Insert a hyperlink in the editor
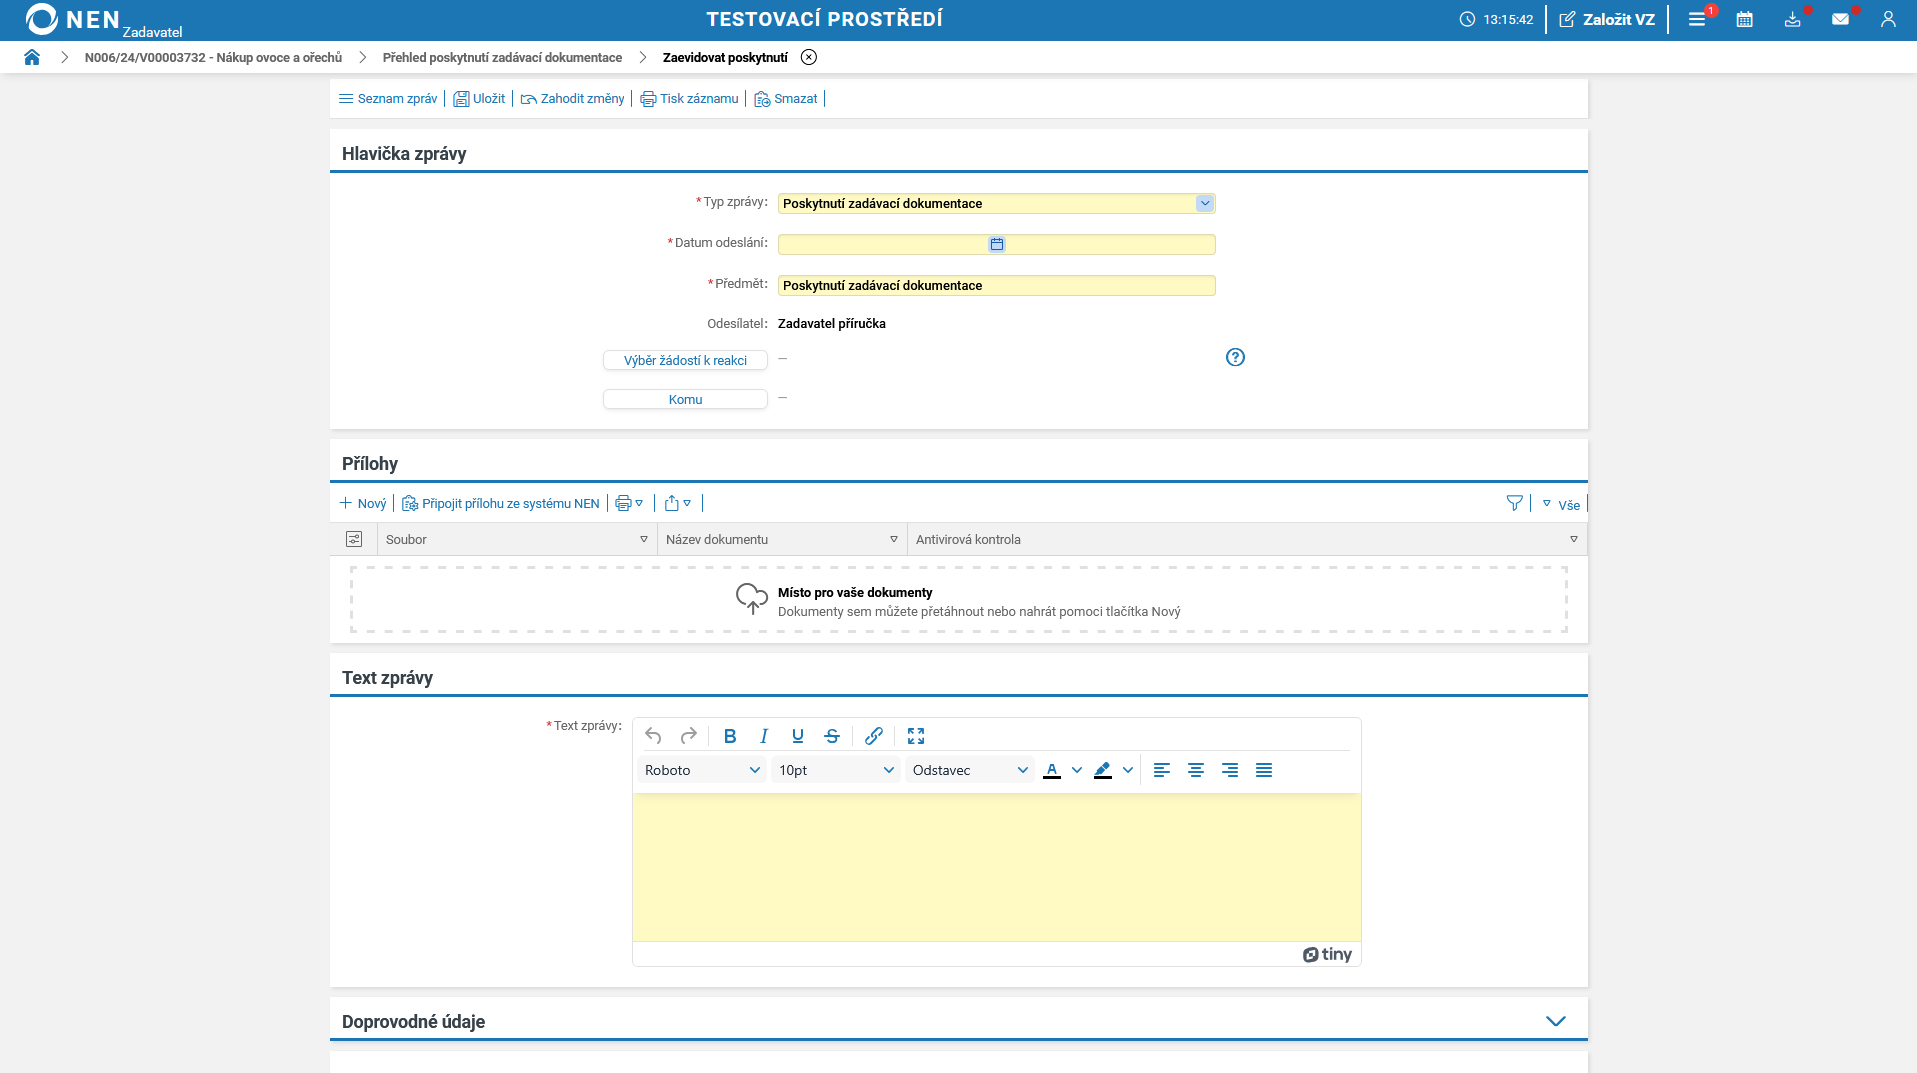This screenshot has height=1073, width=1917. (873, 736)
